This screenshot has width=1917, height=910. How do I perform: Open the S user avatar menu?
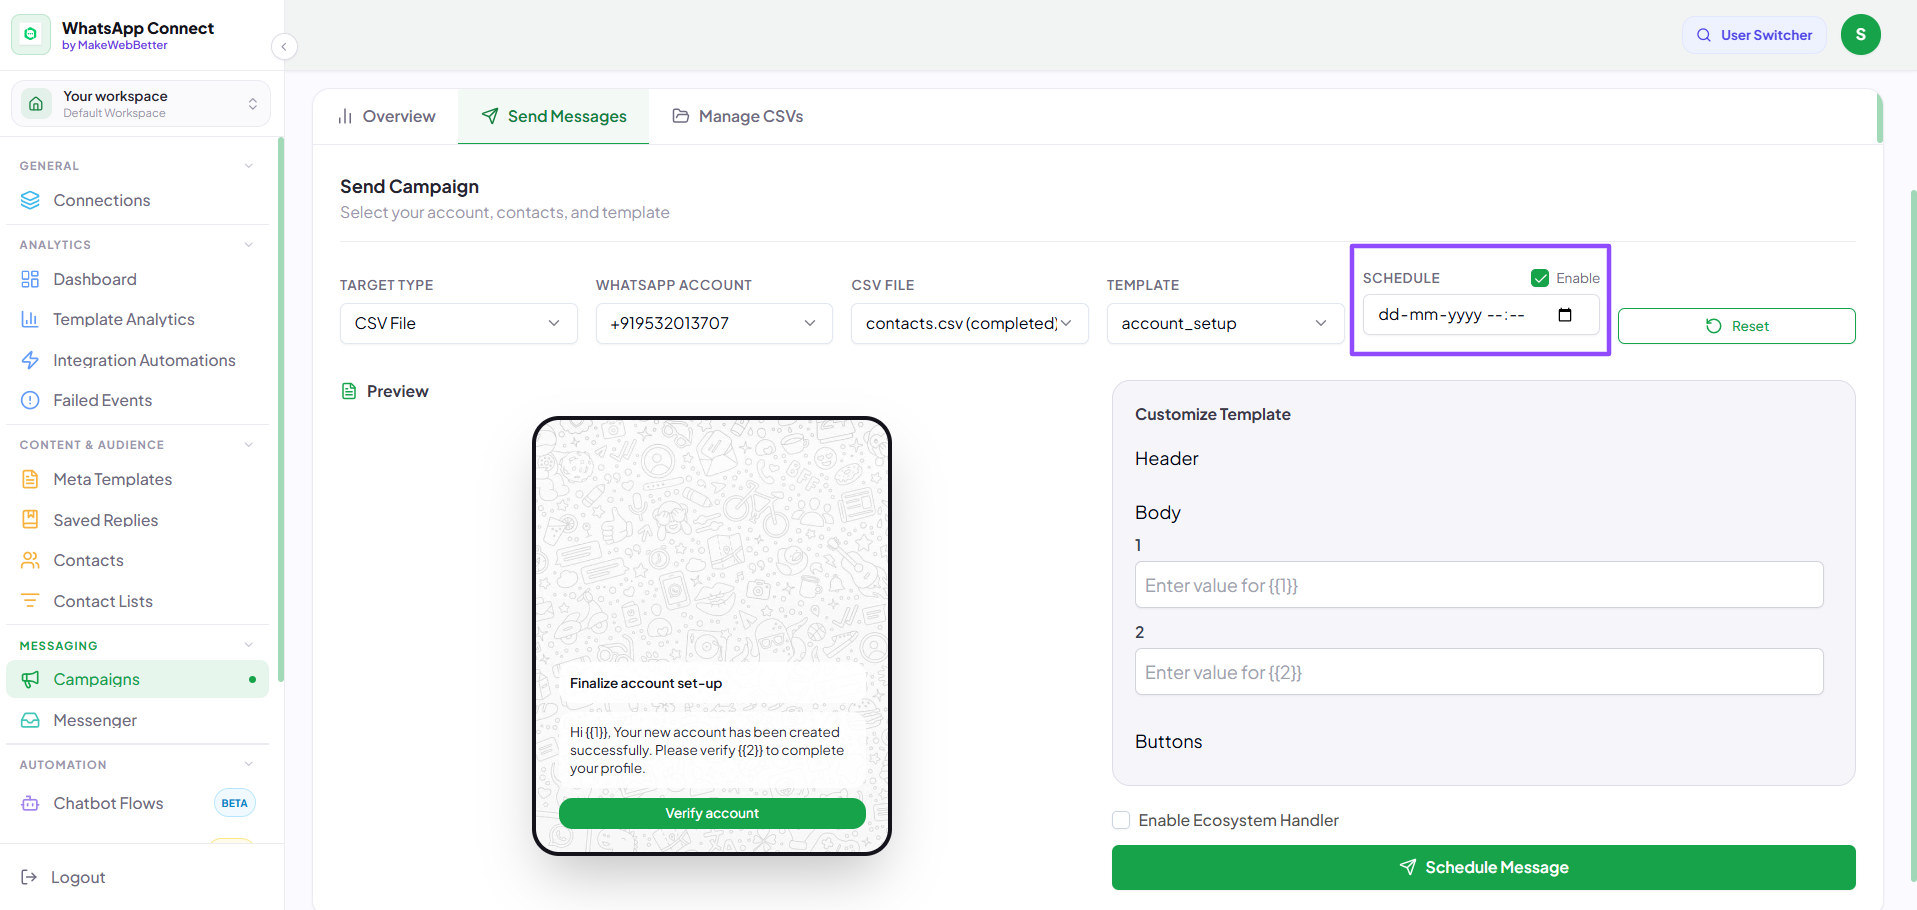click(x=1860, y=35)
